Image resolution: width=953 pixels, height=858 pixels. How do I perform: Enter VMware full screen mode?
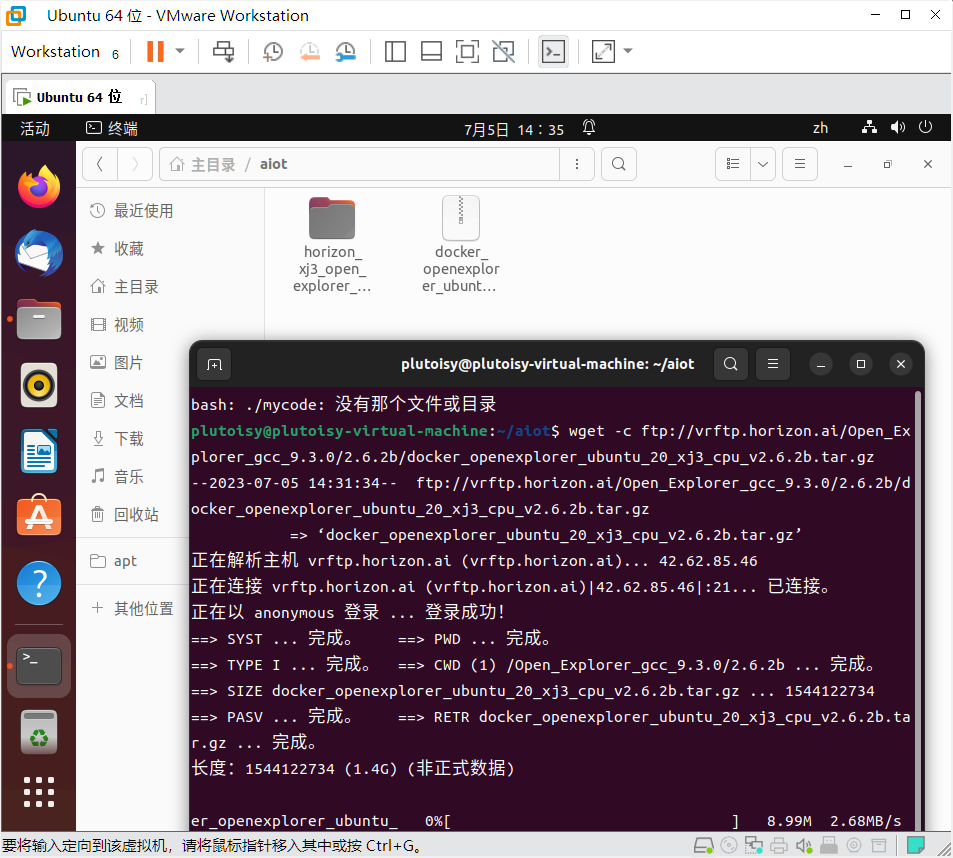pyautogui.click(x=467, y=52)
